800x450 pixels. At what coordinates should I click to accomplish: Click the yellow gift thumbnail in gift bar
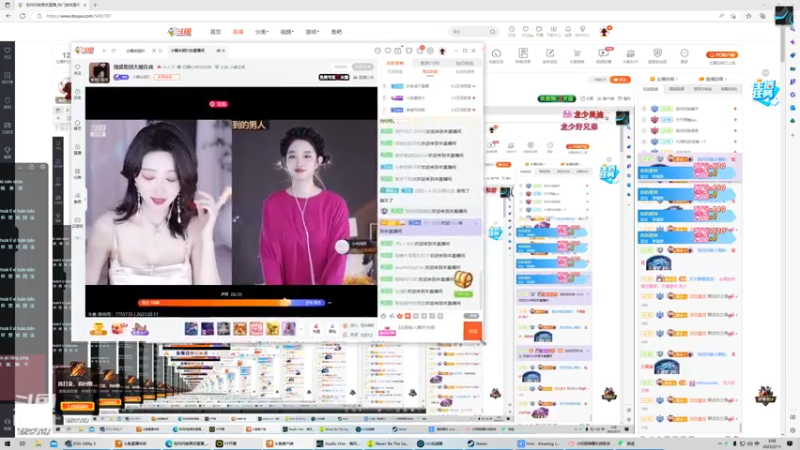[x=272, y=329]
